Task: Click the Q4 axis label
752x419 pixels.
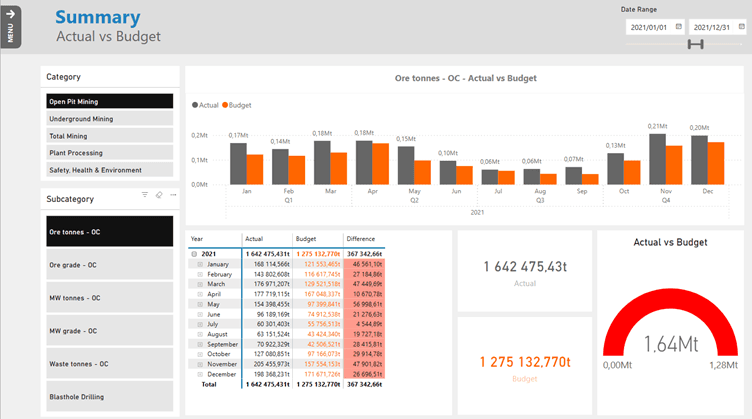Action: pyautogui.click(x=666, y=200)
